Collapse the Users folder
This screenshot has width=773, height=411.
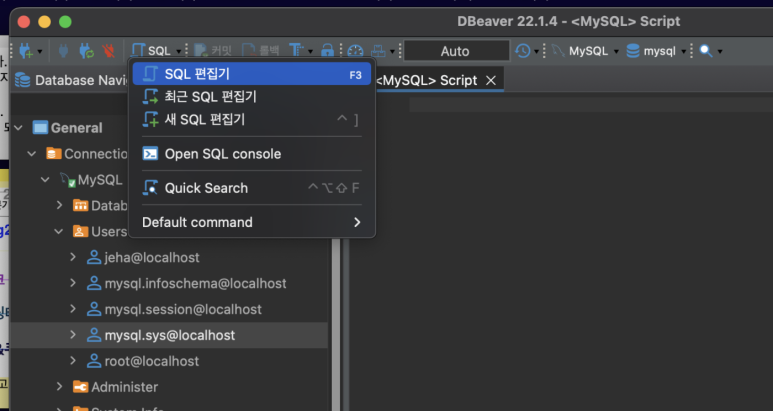click(x=59, y=231)
